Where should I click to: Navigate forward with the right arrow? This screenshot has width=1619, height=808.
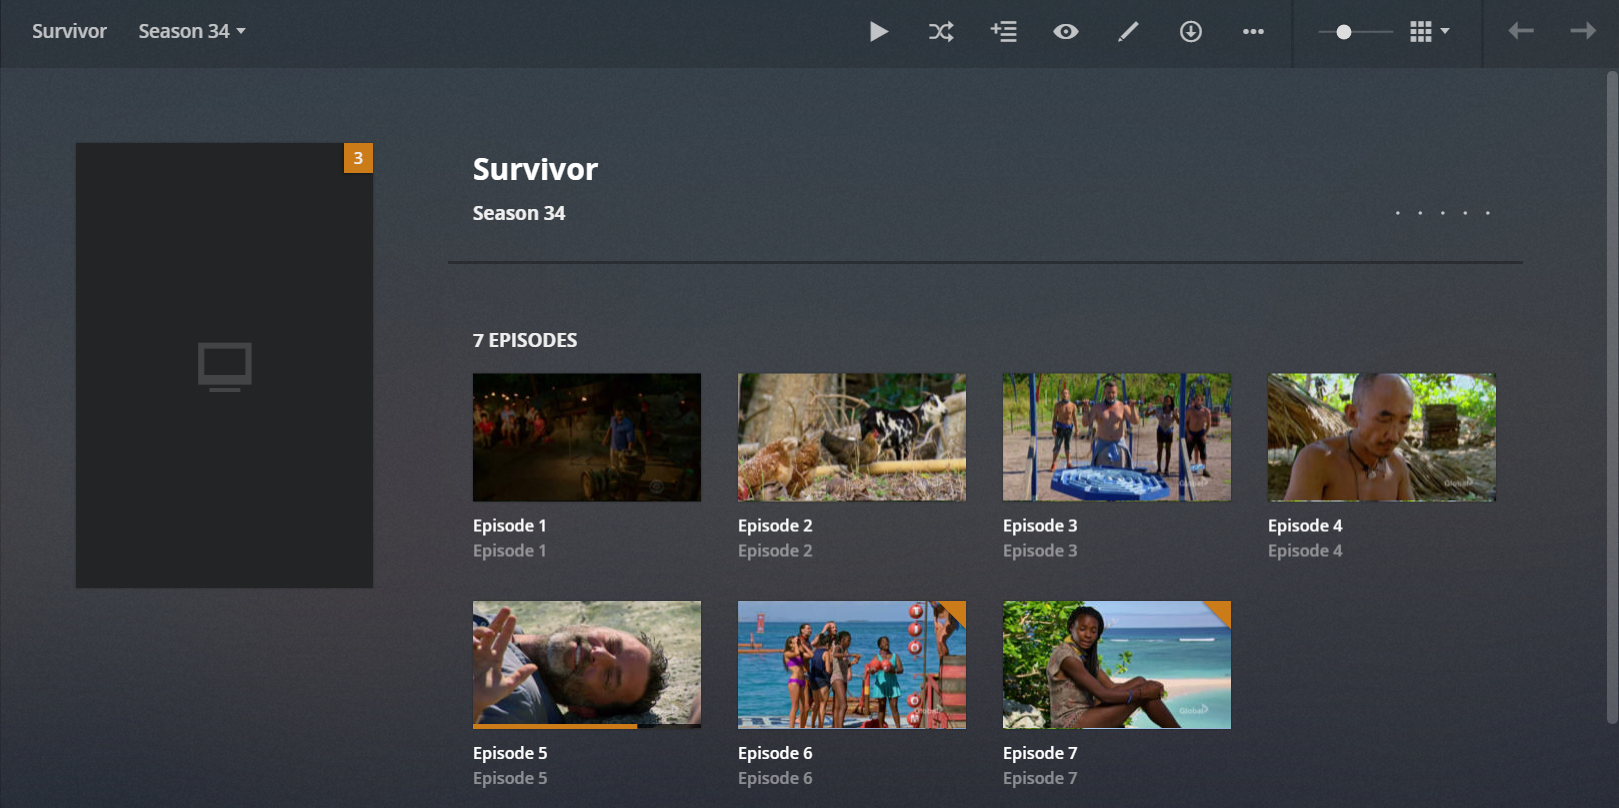1582,32
